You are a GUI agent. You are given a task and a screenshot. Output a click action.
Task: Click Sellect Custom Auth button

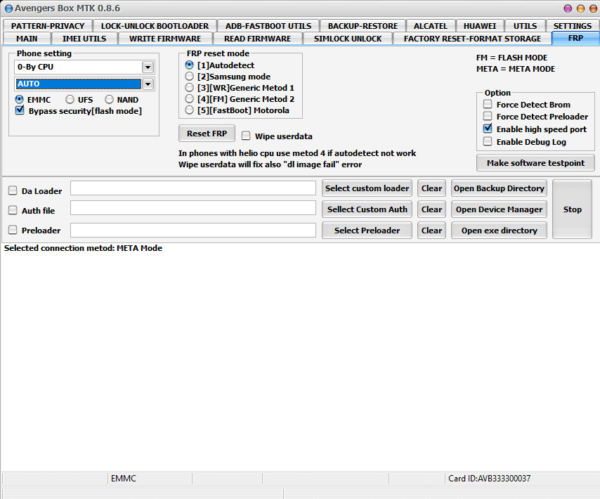point(367,209)
